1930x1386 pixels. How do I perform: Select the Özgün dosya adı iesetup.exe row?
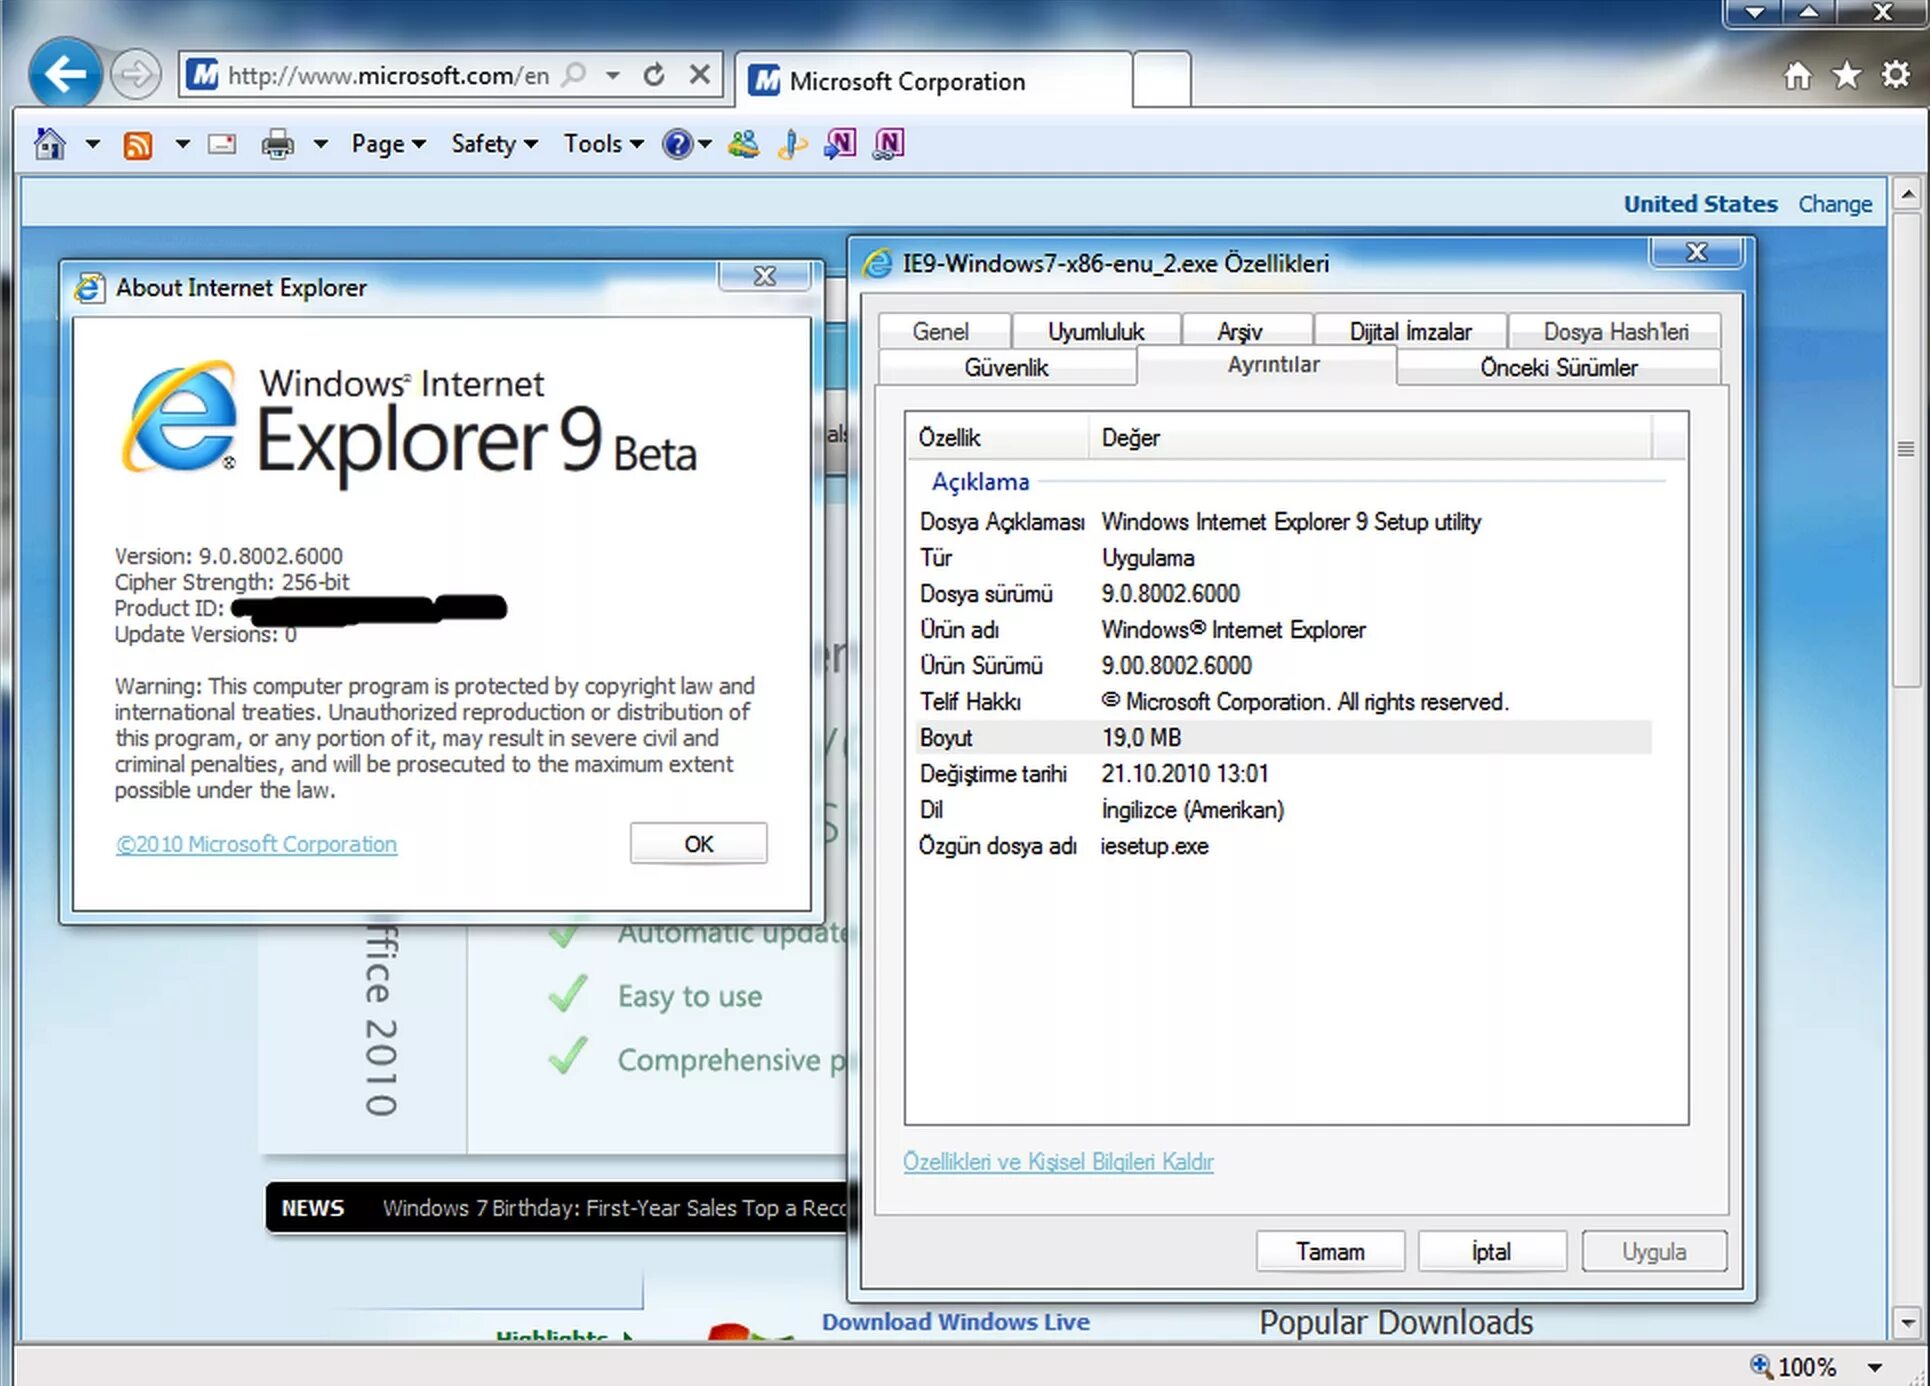[1282, 845]
